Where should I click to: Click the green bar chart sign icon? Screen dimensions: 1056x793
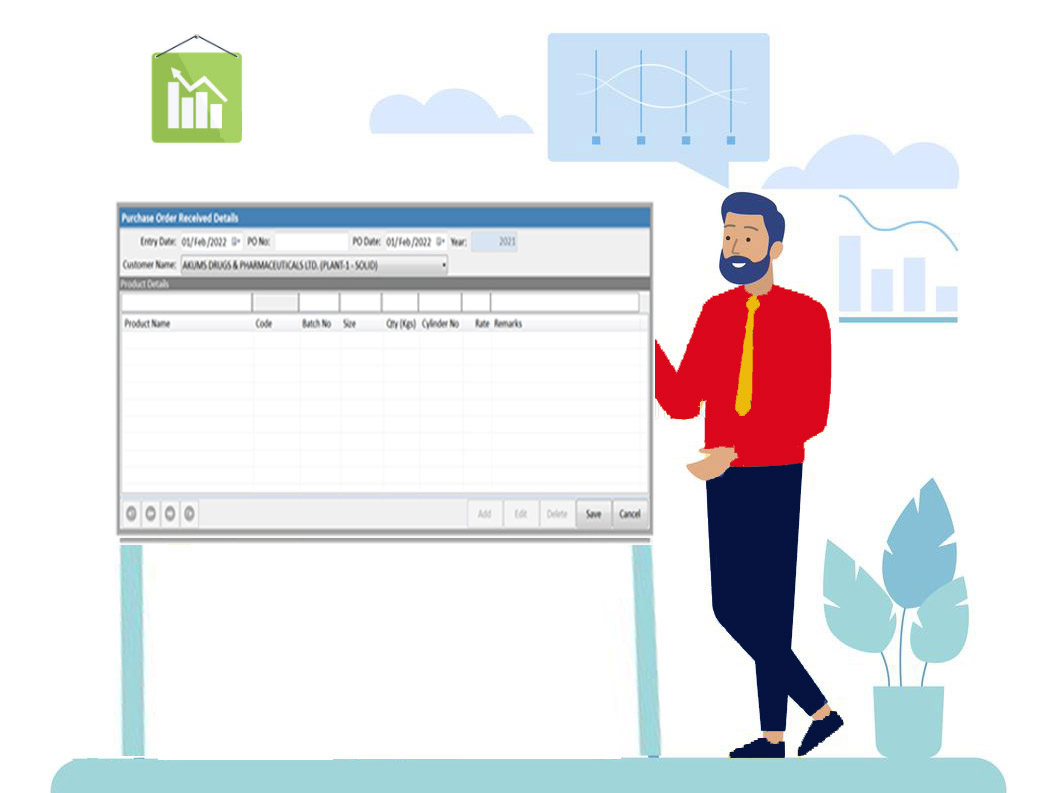[196, 95]
